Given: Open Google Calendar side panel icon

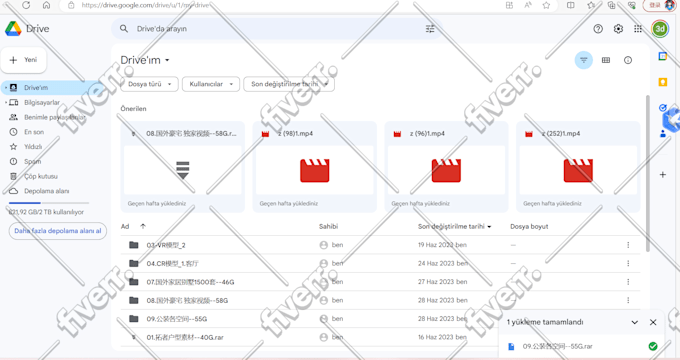Looking at the screenshot, I should [x=663, y=56].
